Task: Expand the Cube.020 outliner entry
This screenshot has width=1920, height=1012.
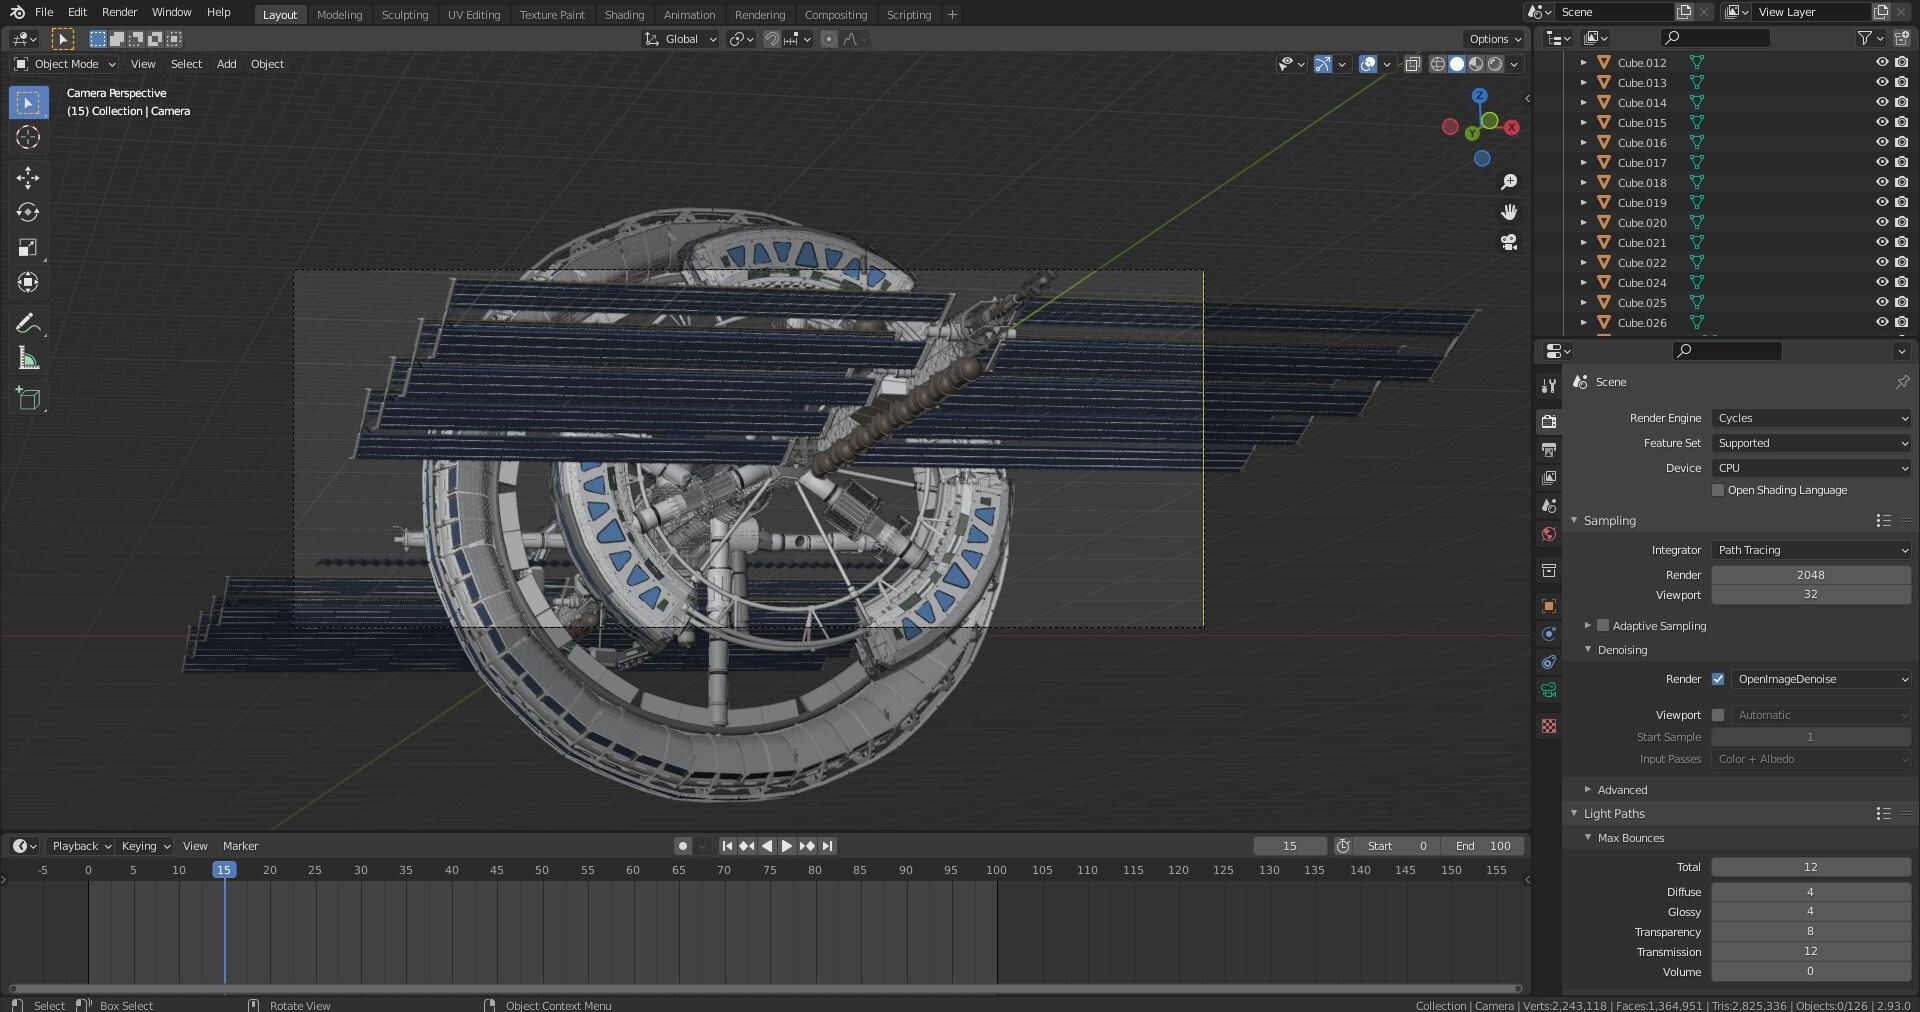Action: pos(1584,222)
